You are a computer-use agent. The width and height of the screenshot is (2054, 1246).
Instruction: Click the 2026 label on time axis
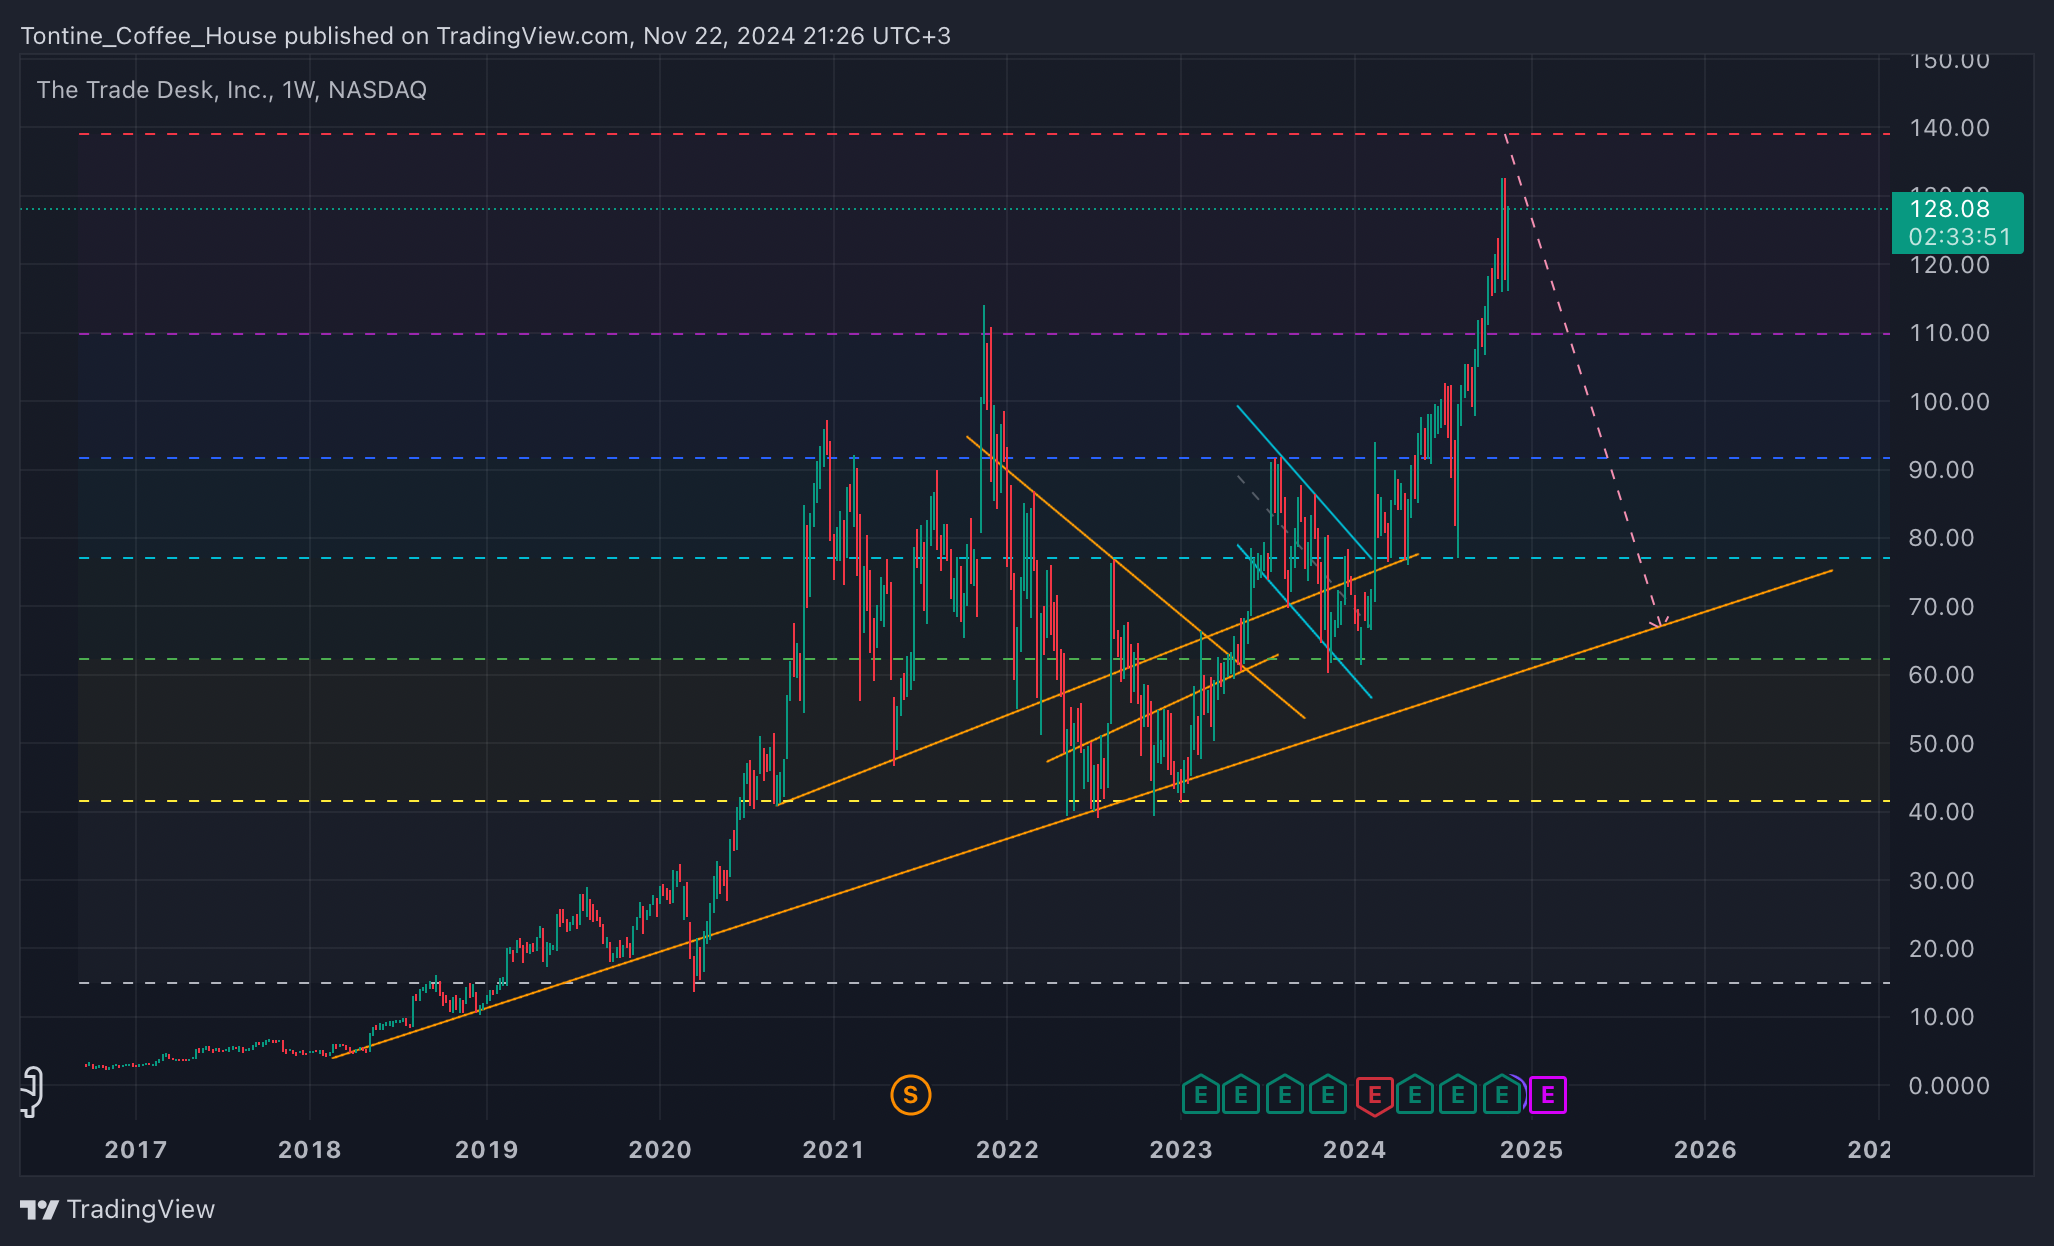pos(1705,1150)
